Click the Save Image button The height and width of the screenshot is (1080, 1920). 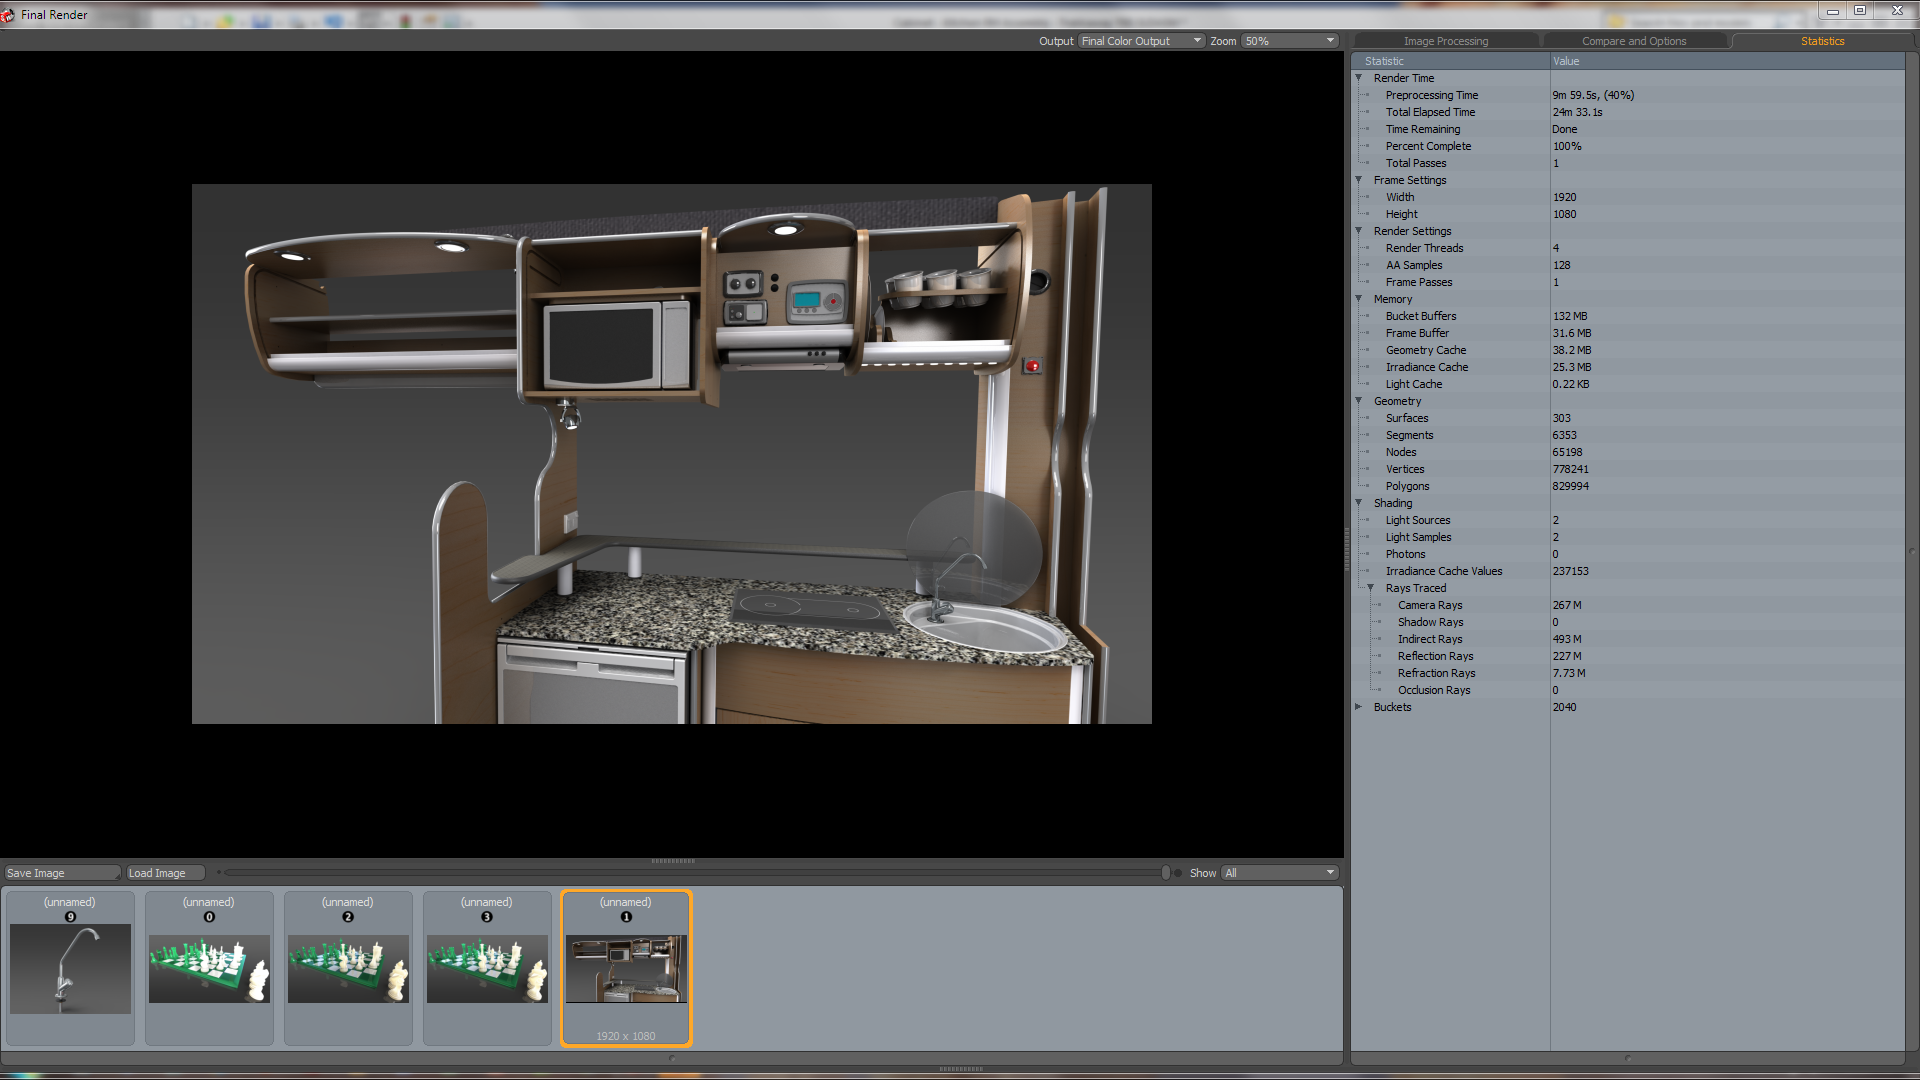(60, 873)
